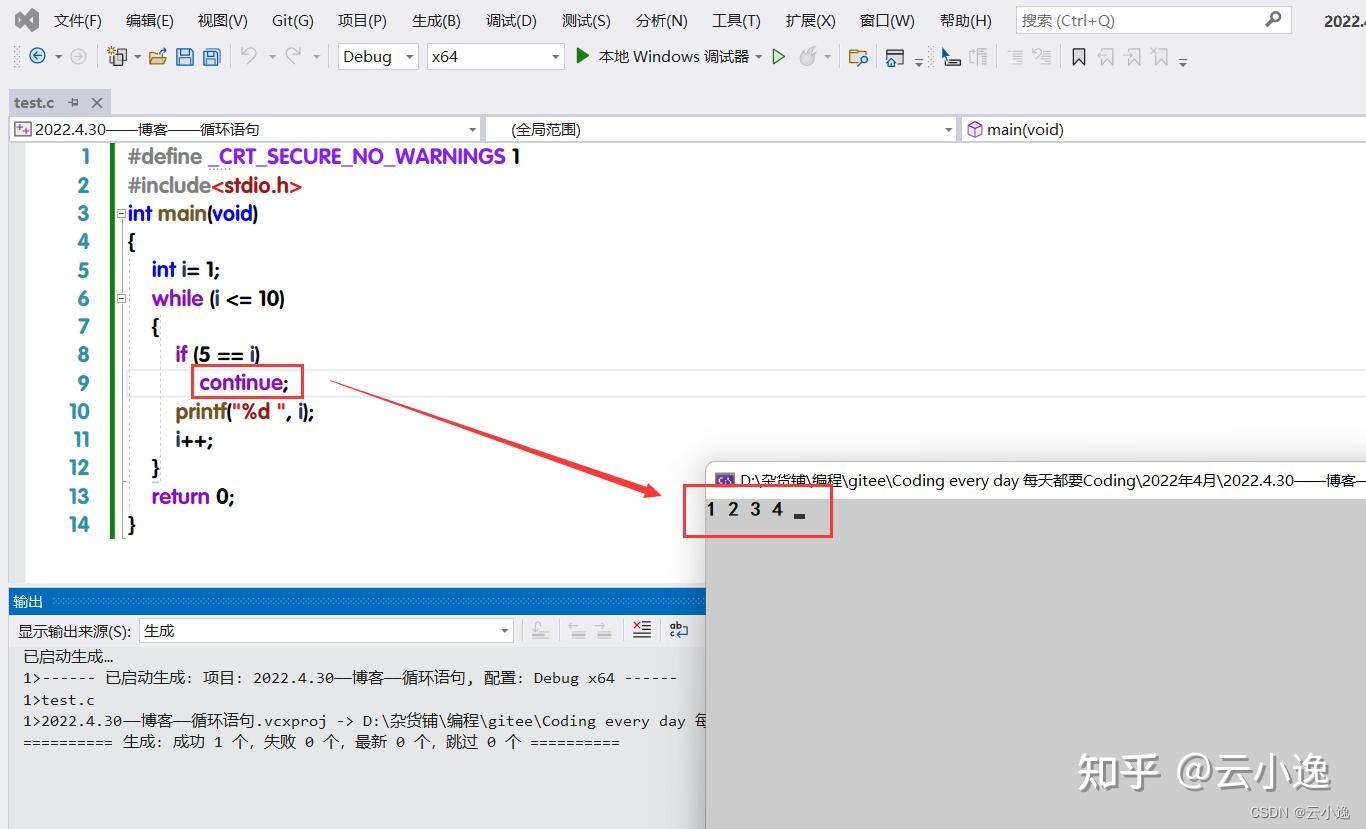Click in the 搜索 (Ctrl+Q) search box
Image resolution: width=1366 pixels, height=829 pixels.
pos(1140,19)
